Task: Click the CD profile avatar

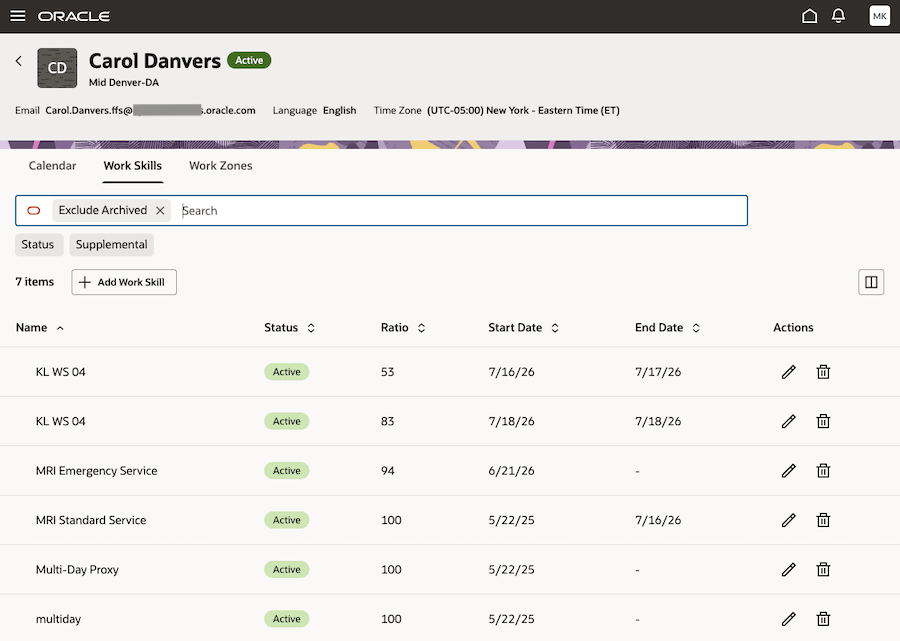Action: pos(57,68)
